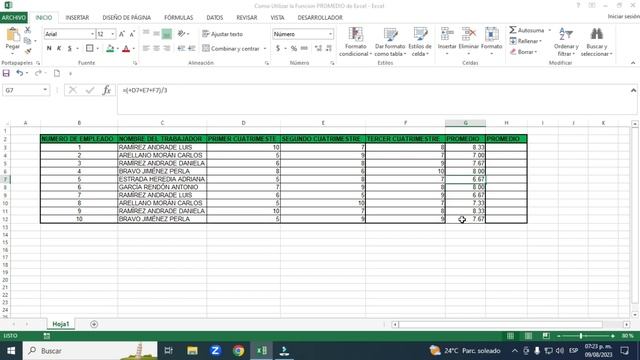Click the Cortar (cut) scissors icon
640x360 pixels.
27,30
